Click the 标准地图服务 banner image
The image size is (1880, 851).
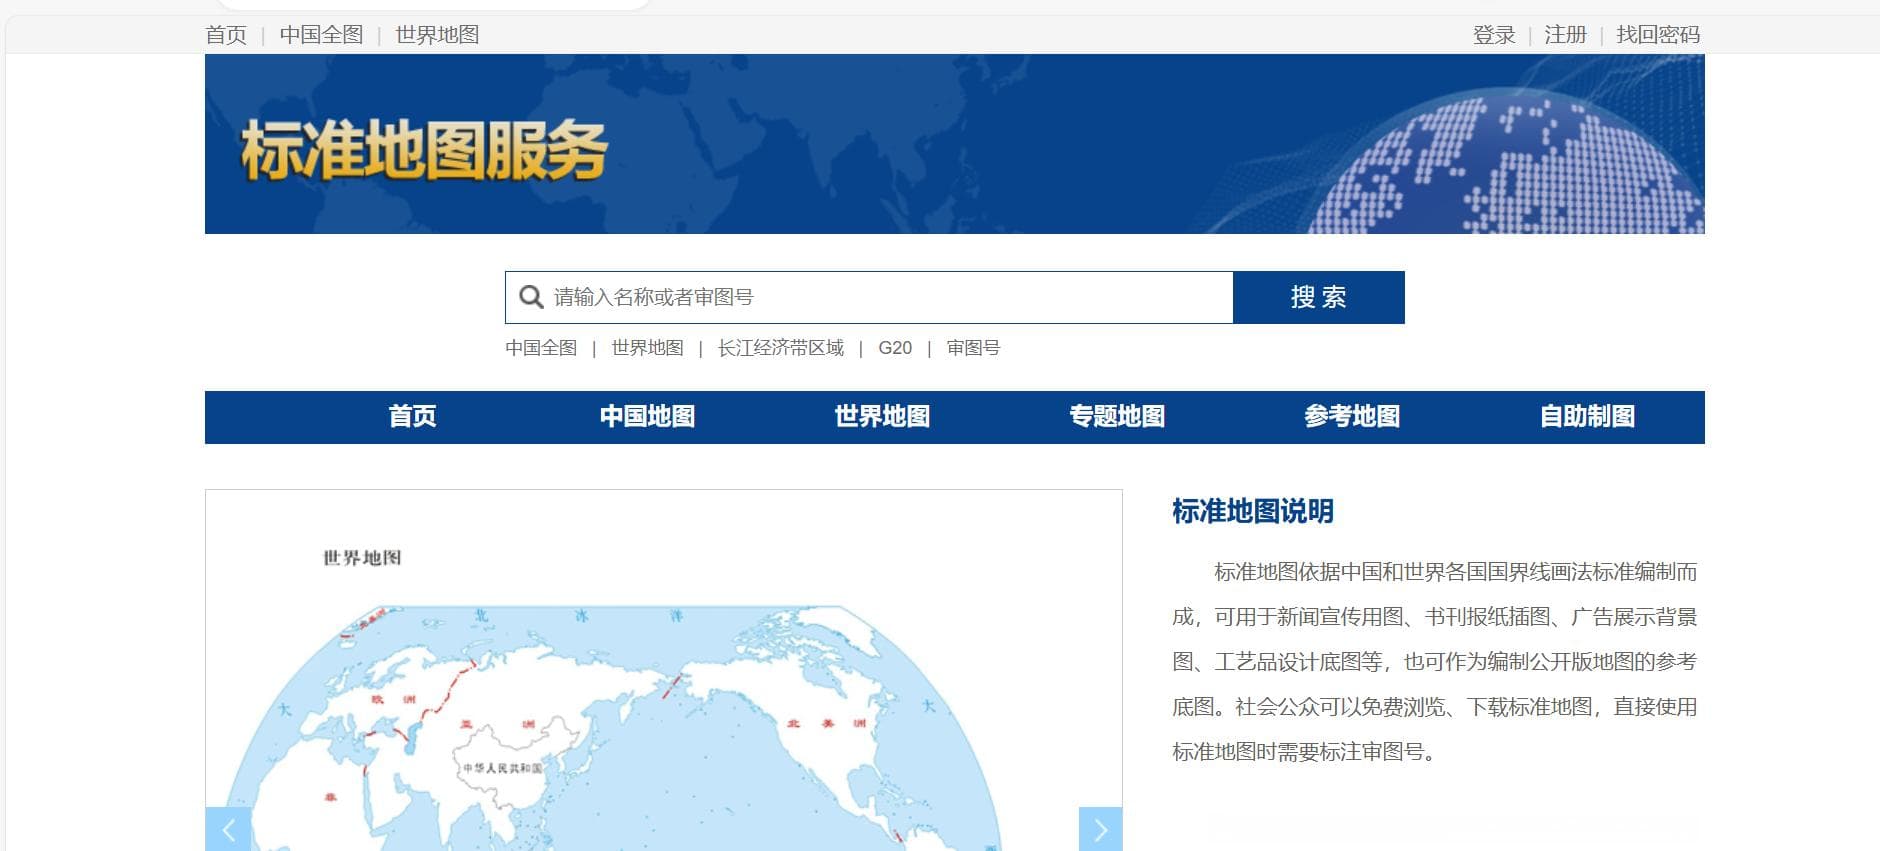(955, 144)
